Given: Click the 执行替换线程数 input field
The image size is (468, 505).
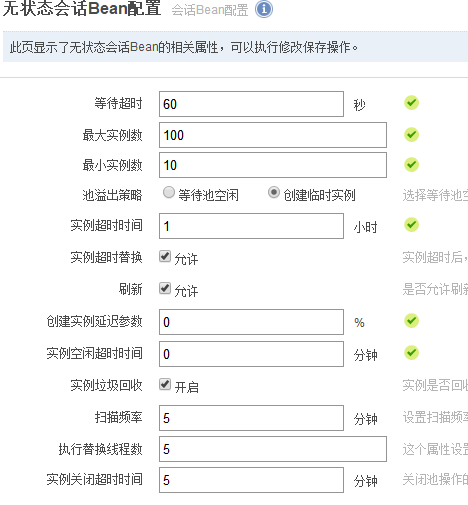Looking at the screenshot, I should [273, 449].
